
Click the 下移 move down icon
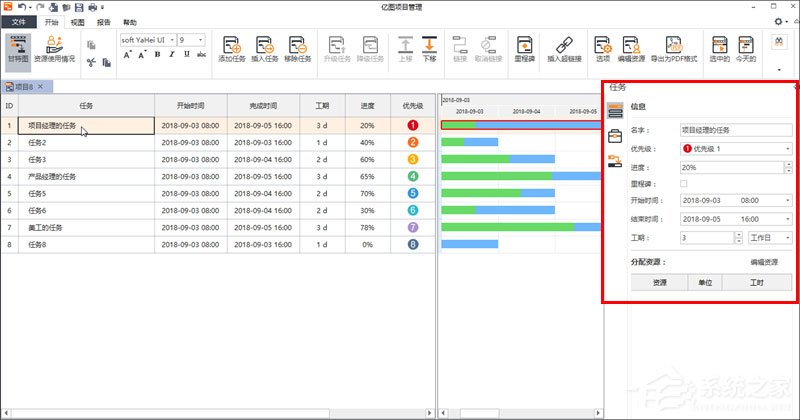[429, 46]
